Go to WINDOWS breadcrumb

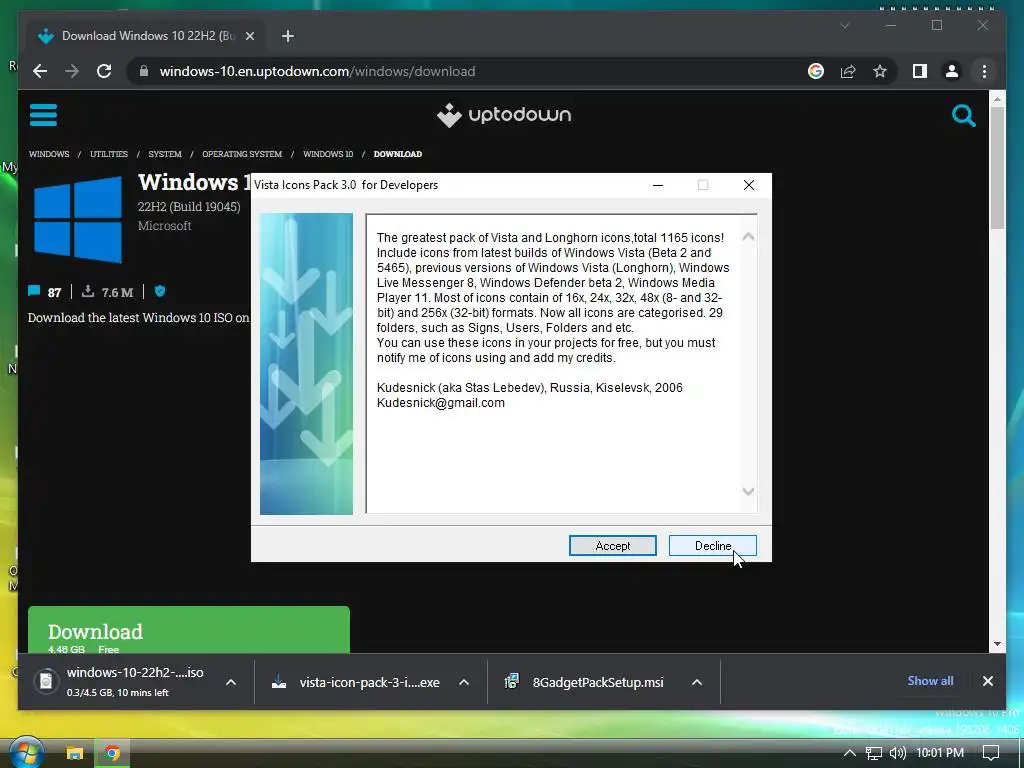[x=49, y=154]
